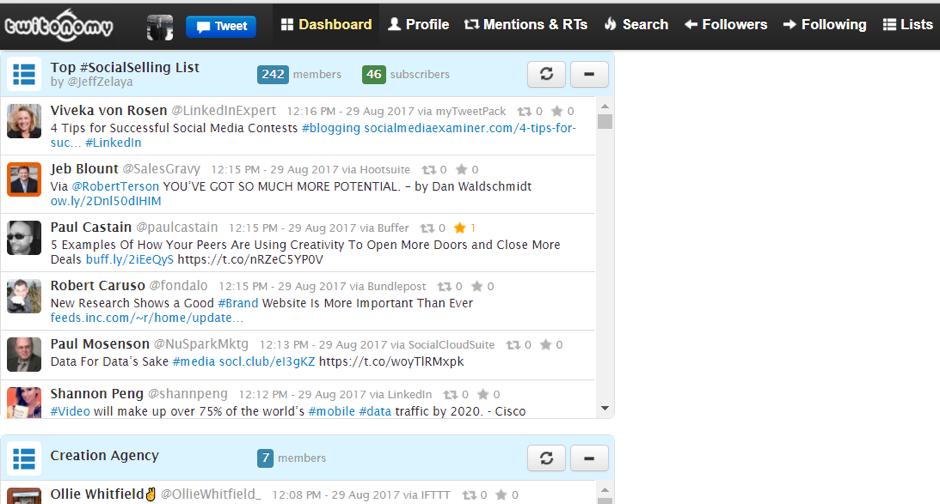Click the #LinkedIn hashtag
940x504 pixels.
(113, 143)
